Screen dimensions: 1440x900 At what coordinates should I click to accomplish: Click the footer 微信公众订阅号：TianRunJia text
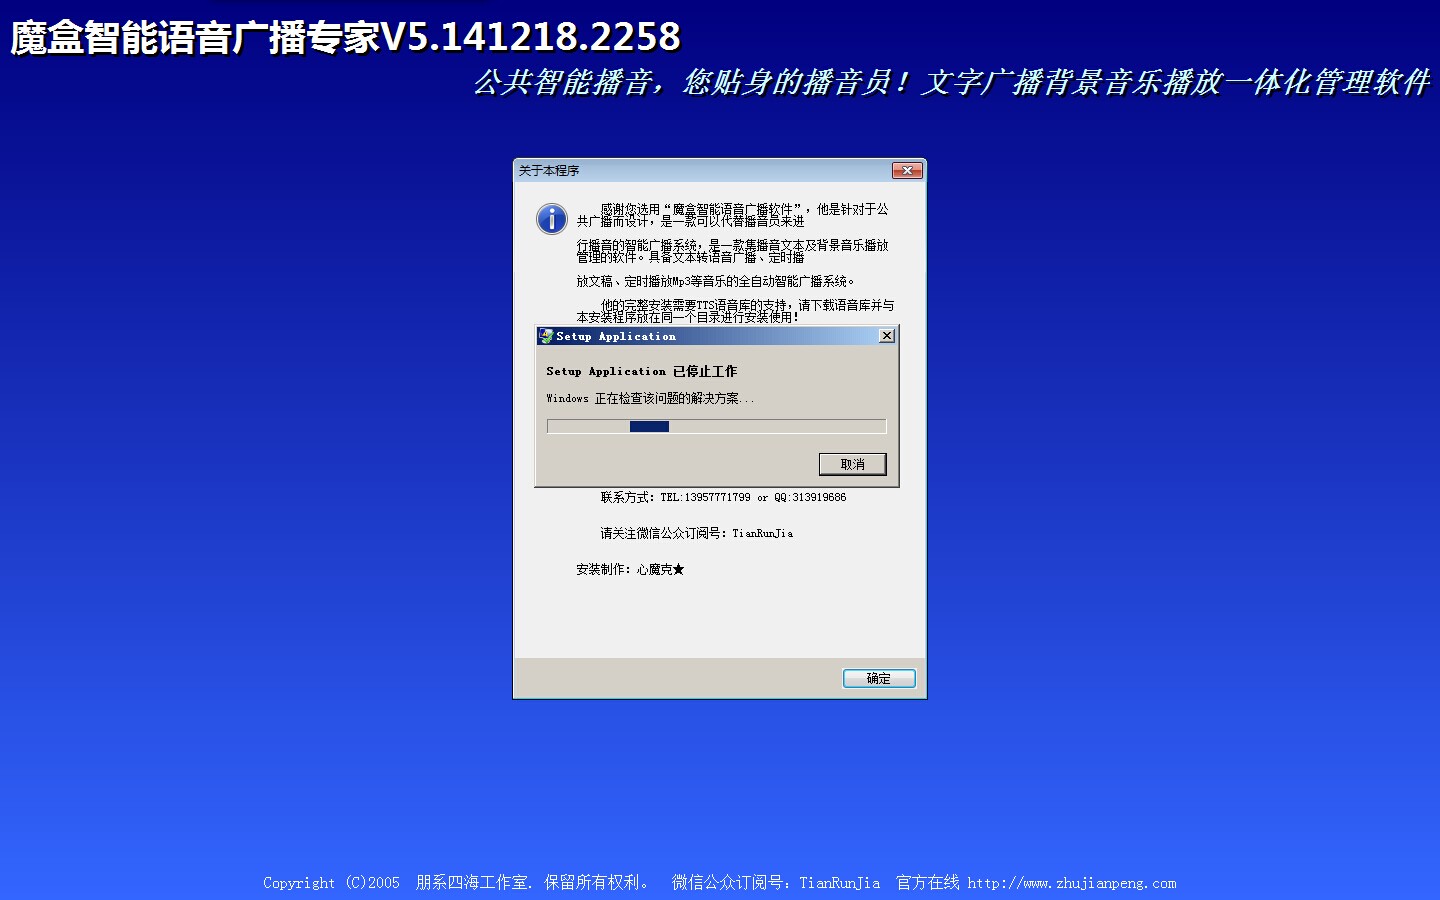[x=776, y=882]
